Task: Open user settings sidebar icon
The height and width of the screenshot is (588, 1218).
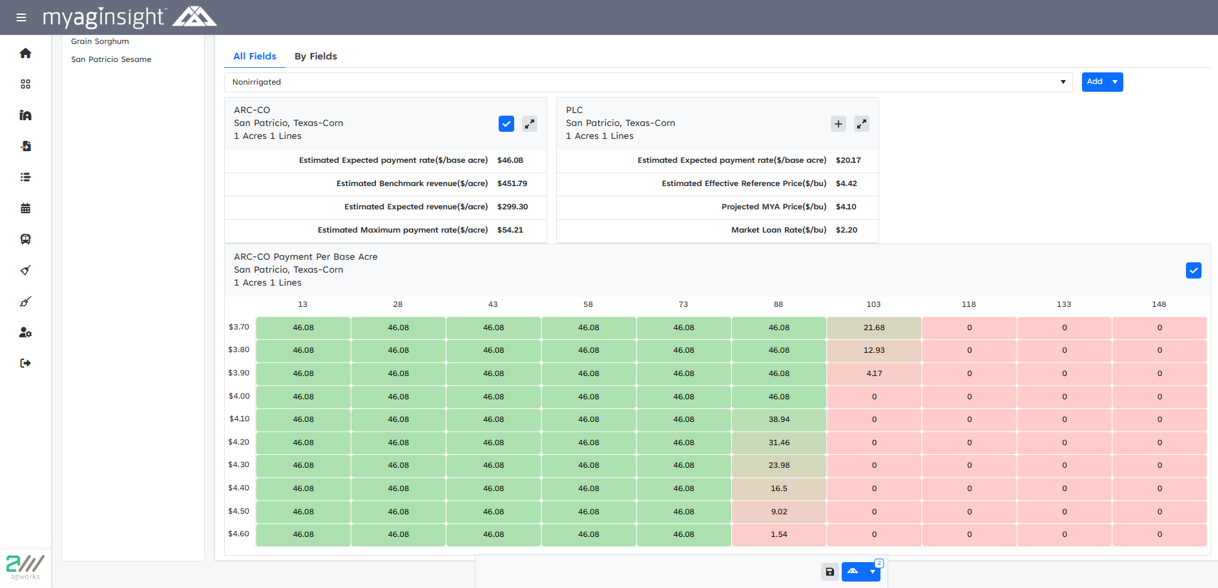Action: click(x=25, y=332)
